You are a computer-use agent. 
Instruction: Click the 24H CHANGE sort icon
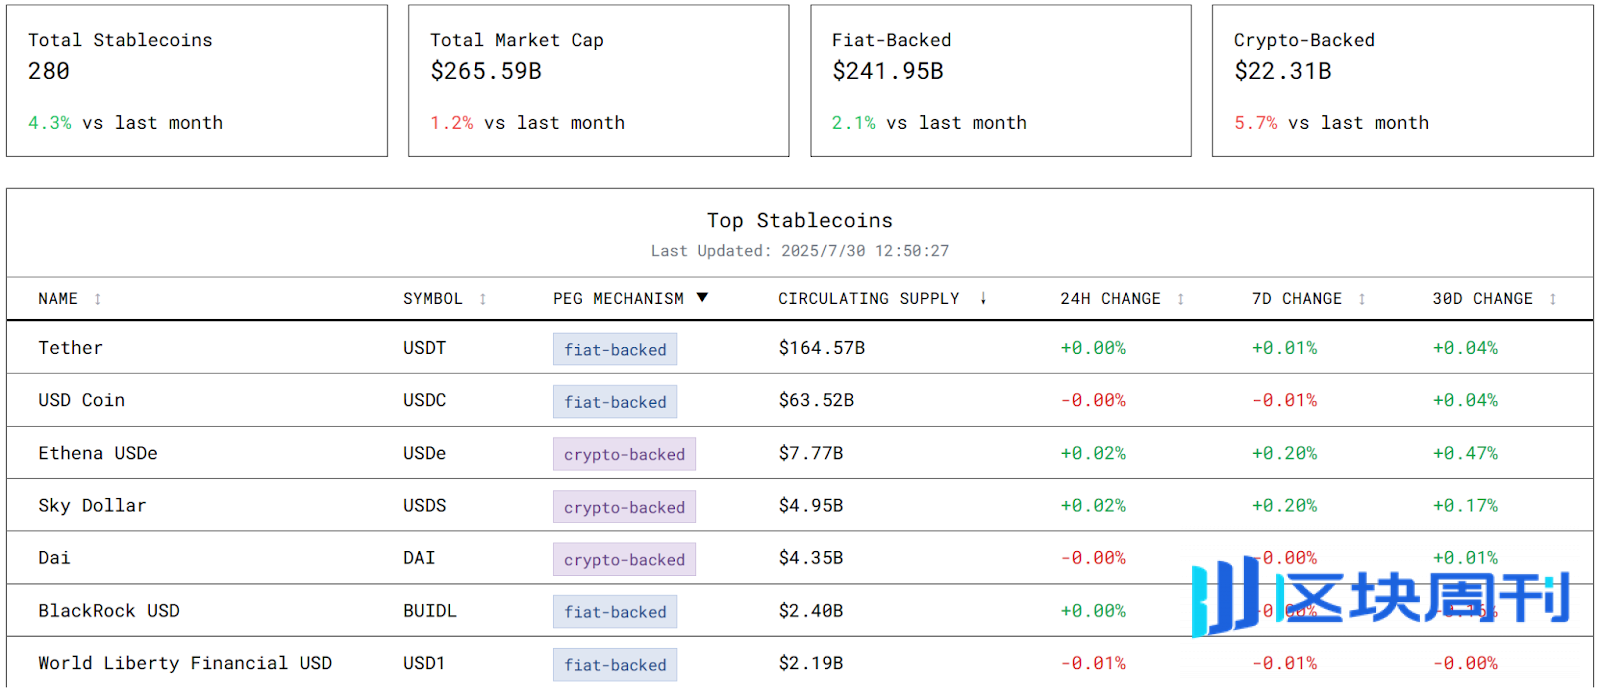click(x=1181, y=299)
